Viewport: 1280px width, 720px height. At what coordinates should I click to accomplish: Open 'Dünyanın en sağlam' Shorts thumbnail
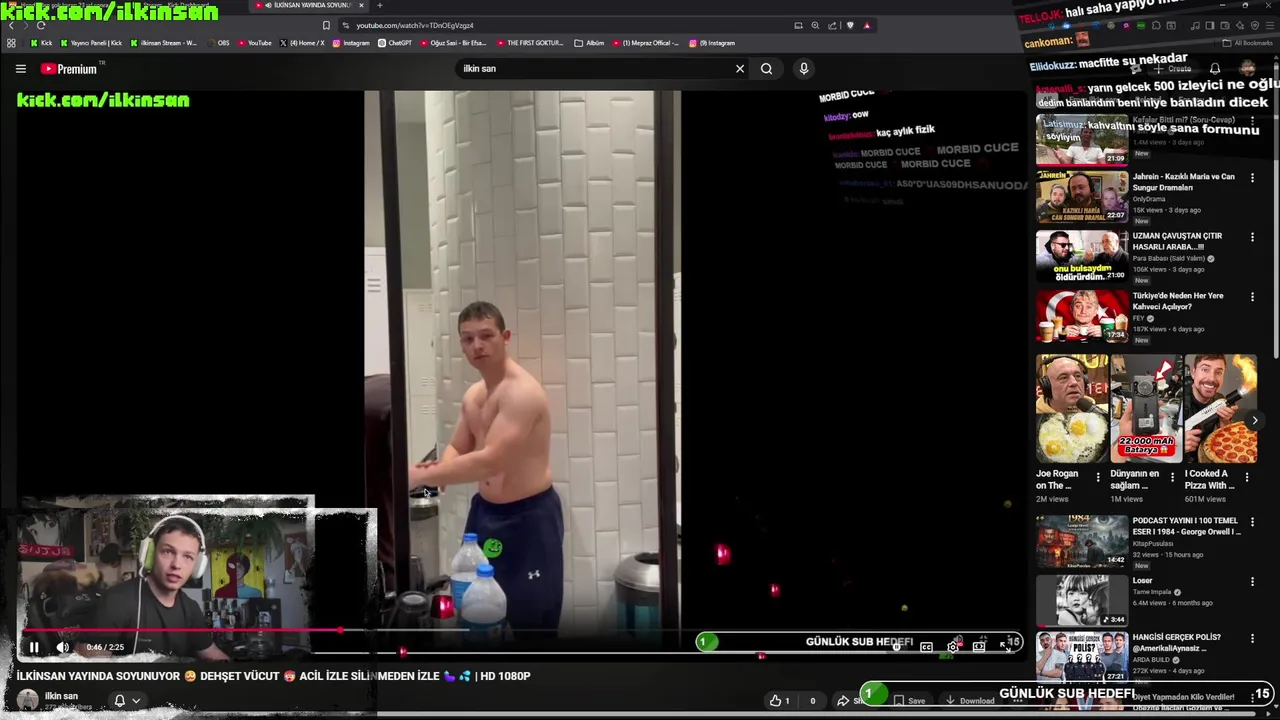[1146, 408]
